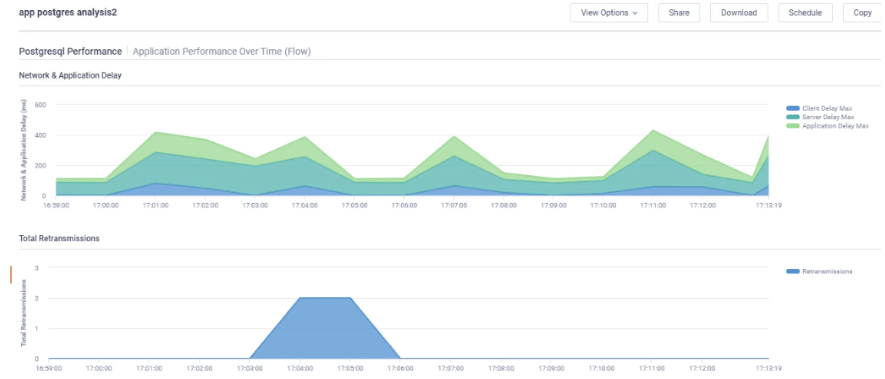Click the 17:13:19 label on delay chart
Image resolution: width=885 pixels, height=379 pixels.
click(x=768, y=205)
